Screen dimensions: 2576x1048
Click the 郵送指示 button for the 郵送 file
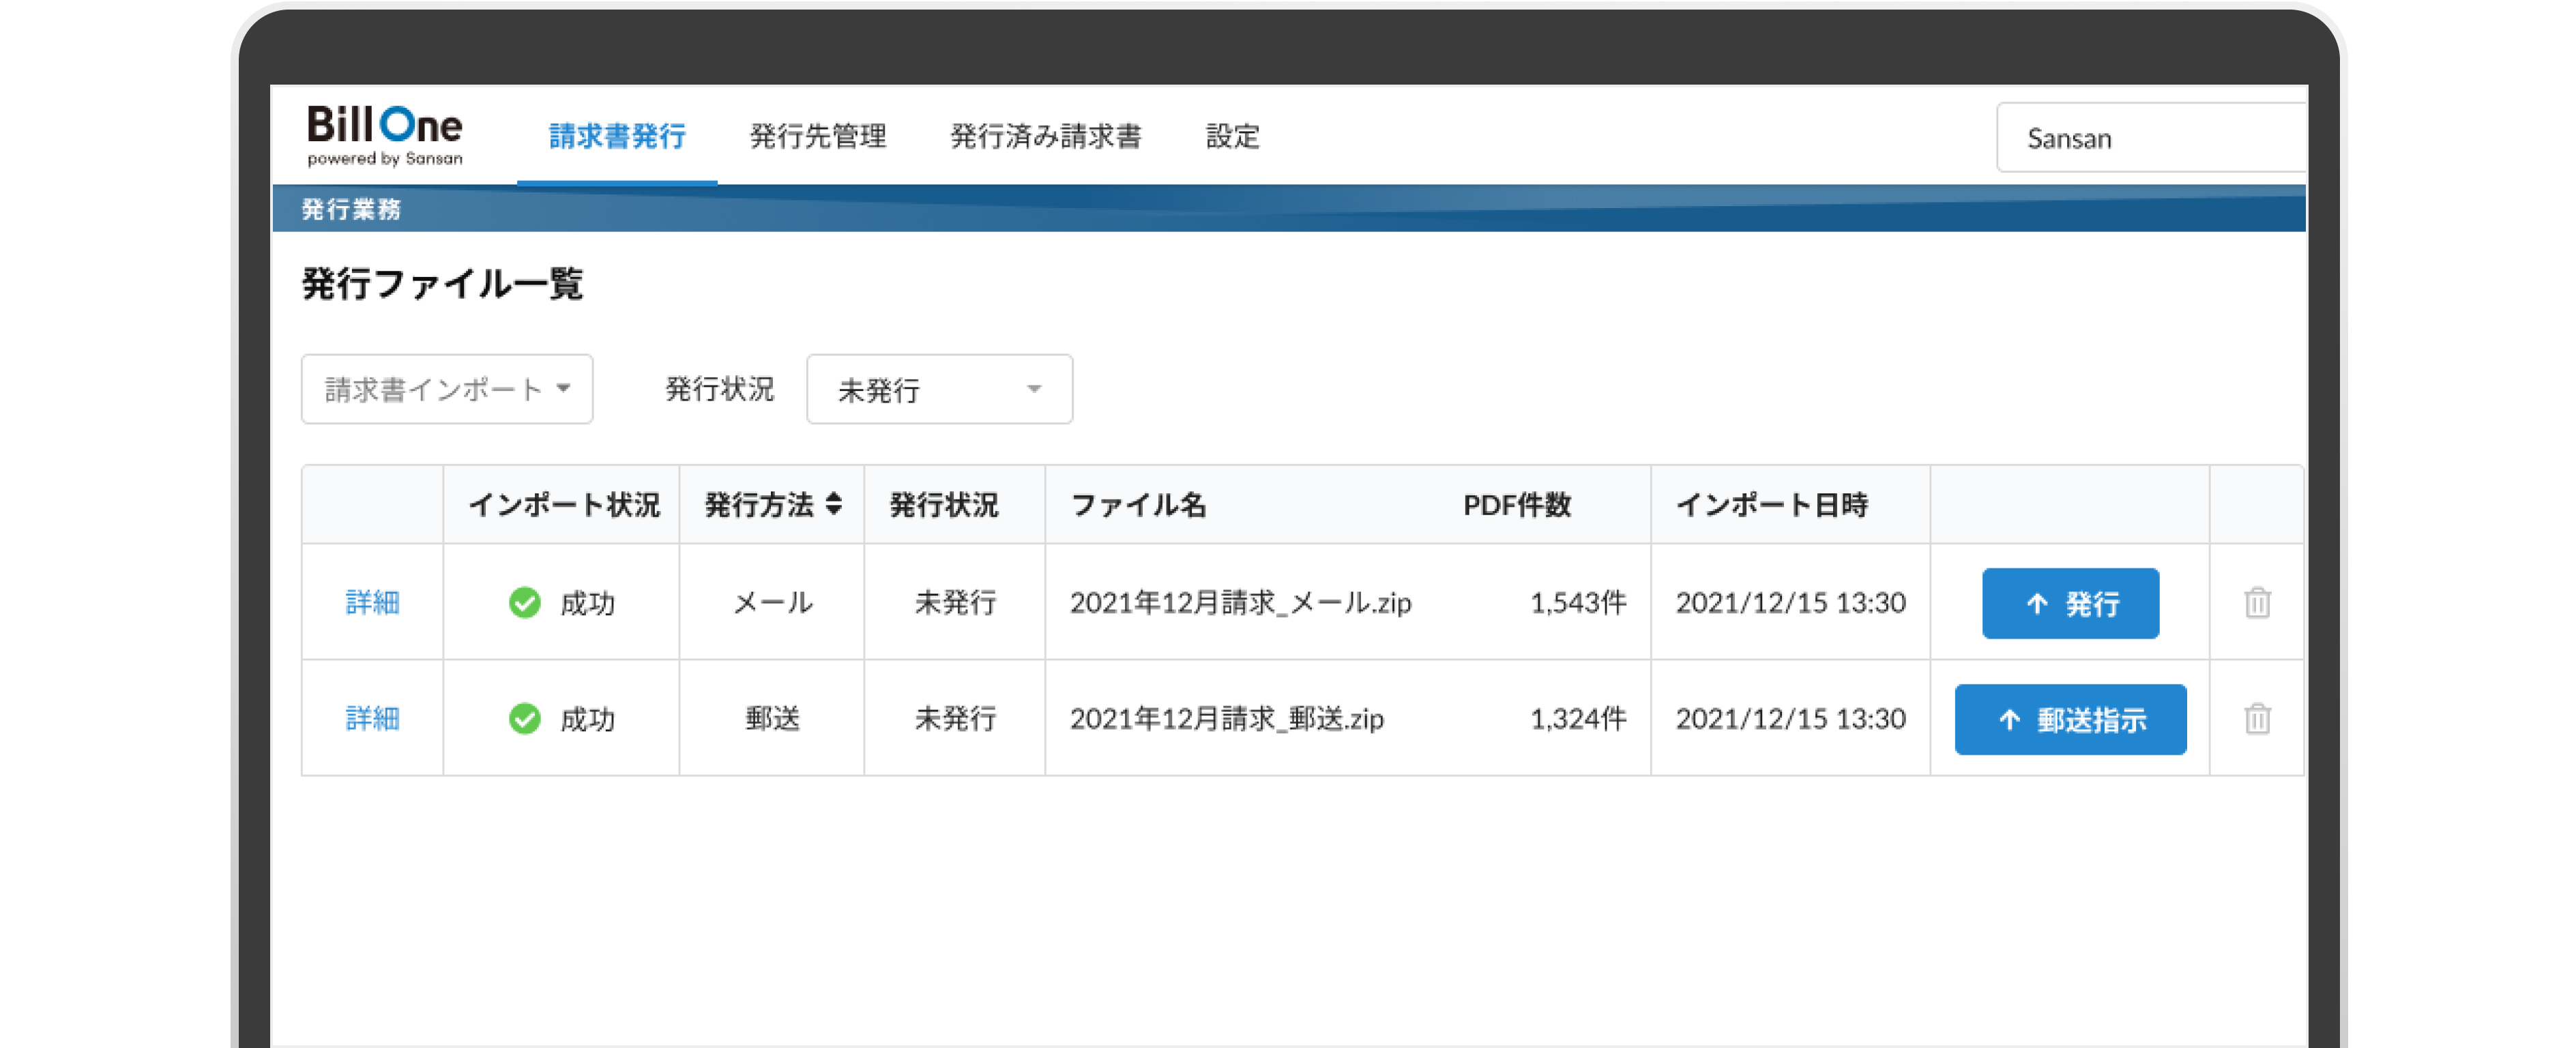tap(2070, 720)
